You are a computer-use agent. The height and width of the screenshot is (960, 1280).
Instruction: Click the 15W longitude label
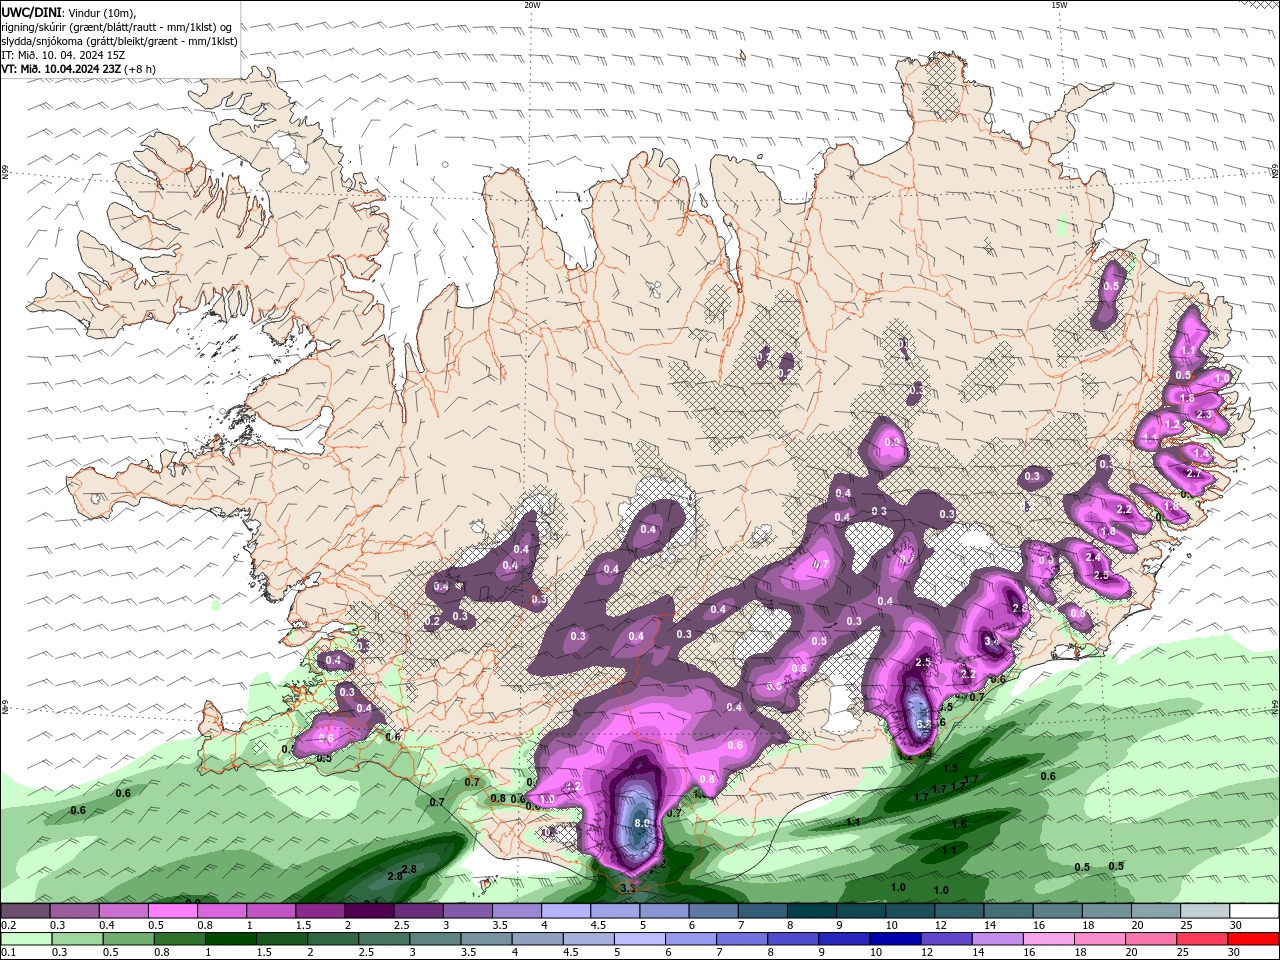click(x=1059, y=5)
